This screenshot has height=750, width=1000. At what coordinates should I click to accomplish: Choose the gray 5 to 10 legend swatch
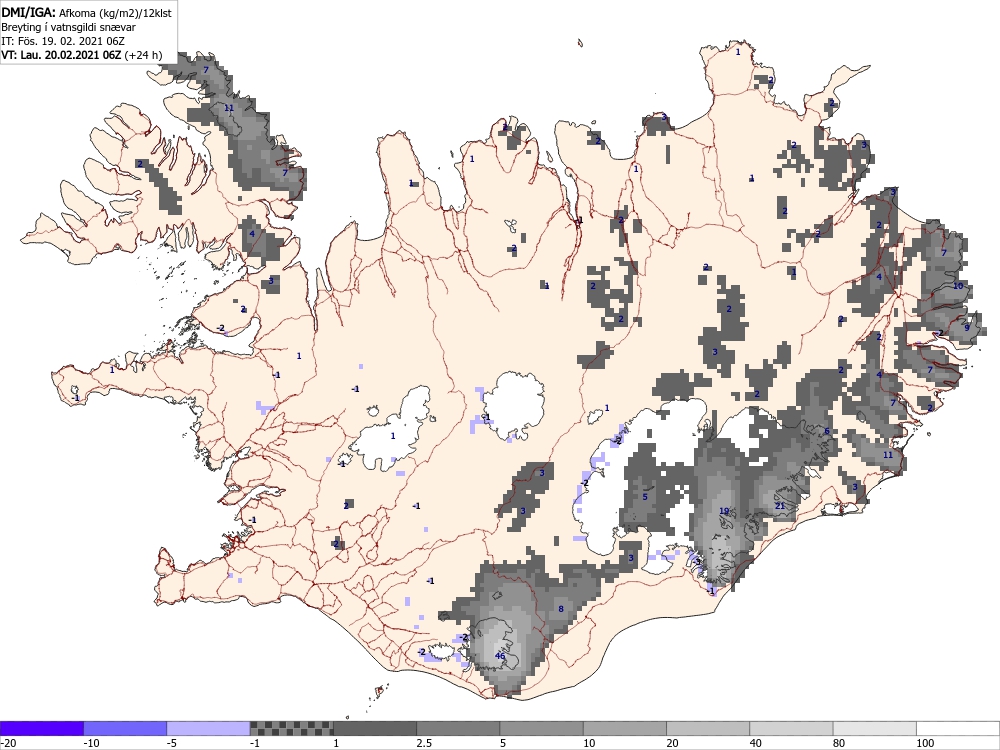pyautogui.click(x=541, y=728)
